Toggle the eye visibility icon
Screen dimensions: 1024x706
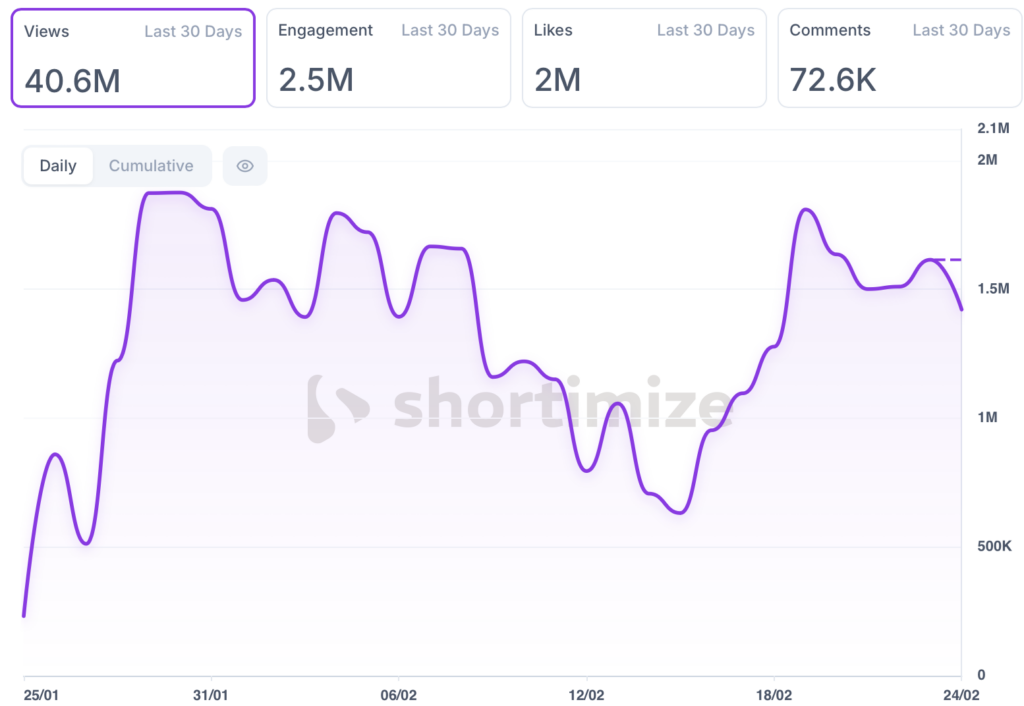pyautogui.click(x=245, y=166)
